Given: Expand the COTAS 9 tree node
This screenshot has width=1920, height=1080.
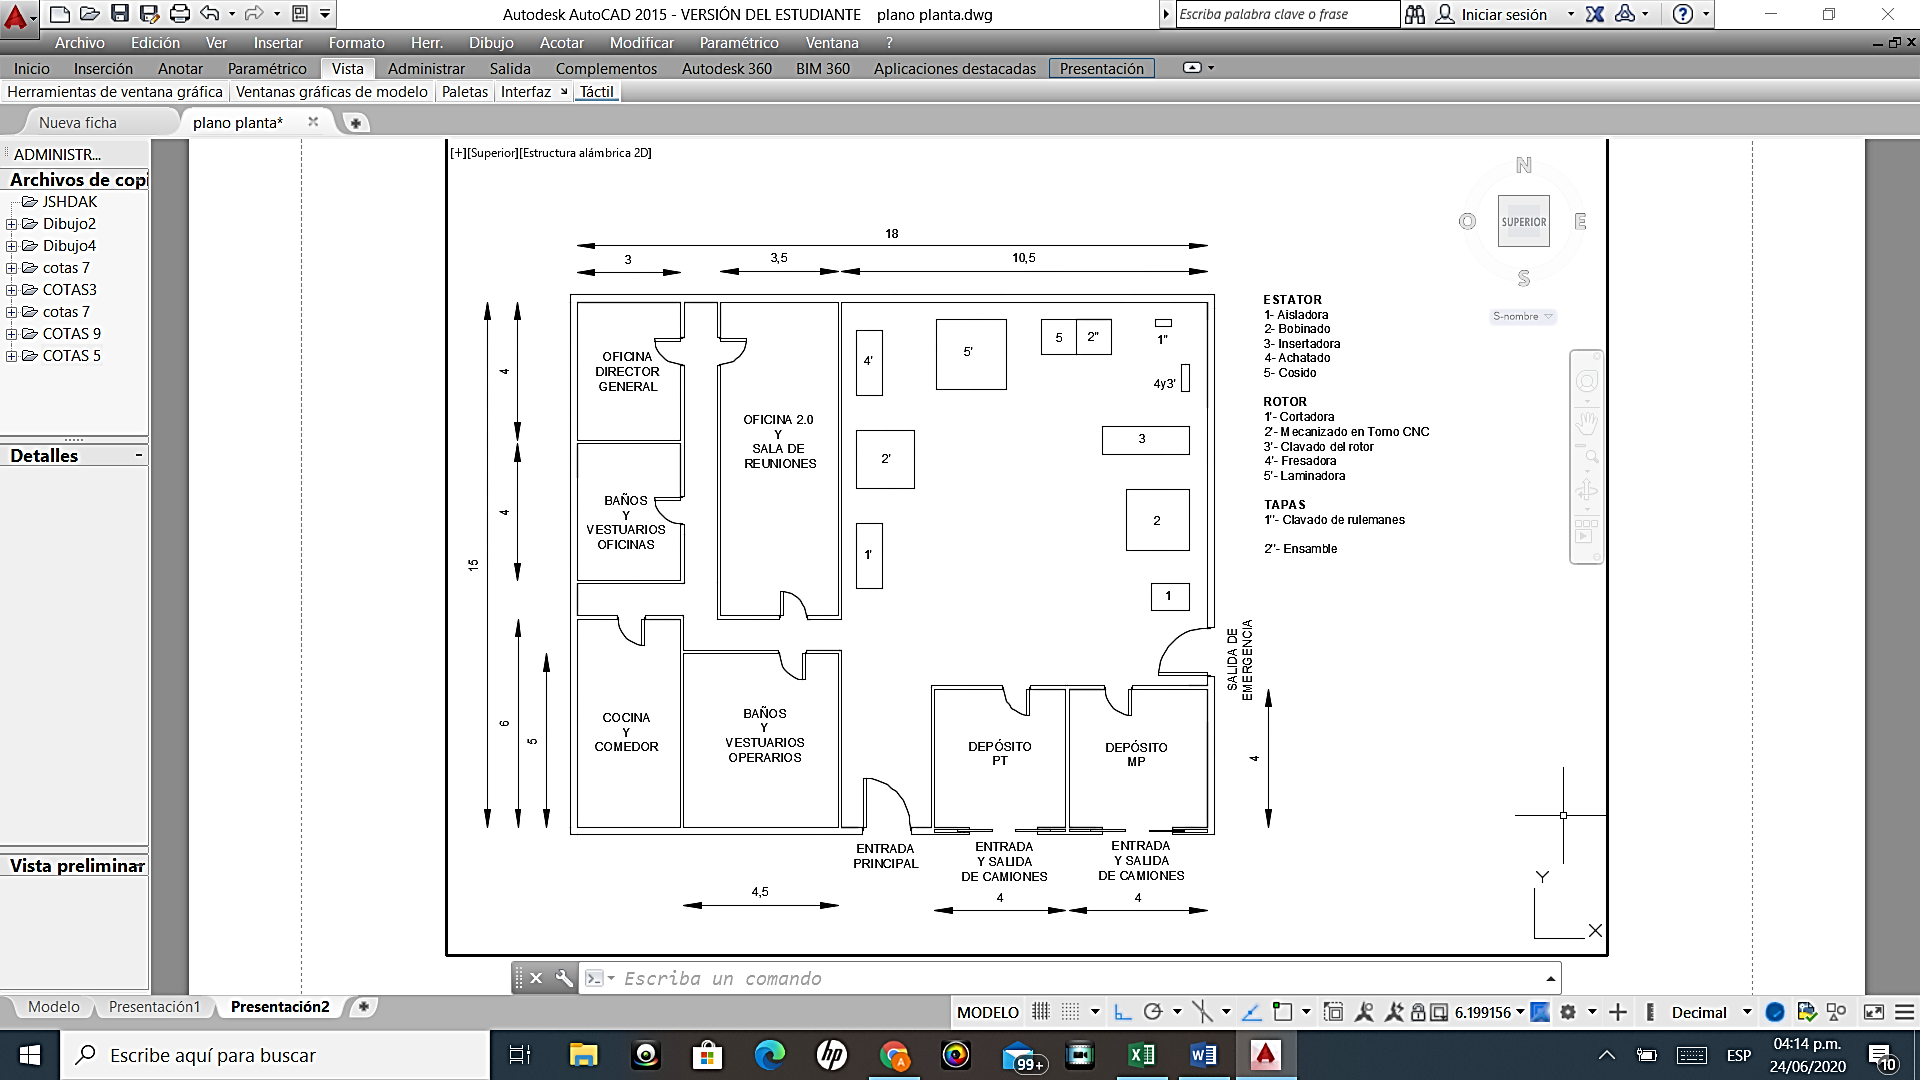Looking at the screenshot, I should tap(11, 334).
